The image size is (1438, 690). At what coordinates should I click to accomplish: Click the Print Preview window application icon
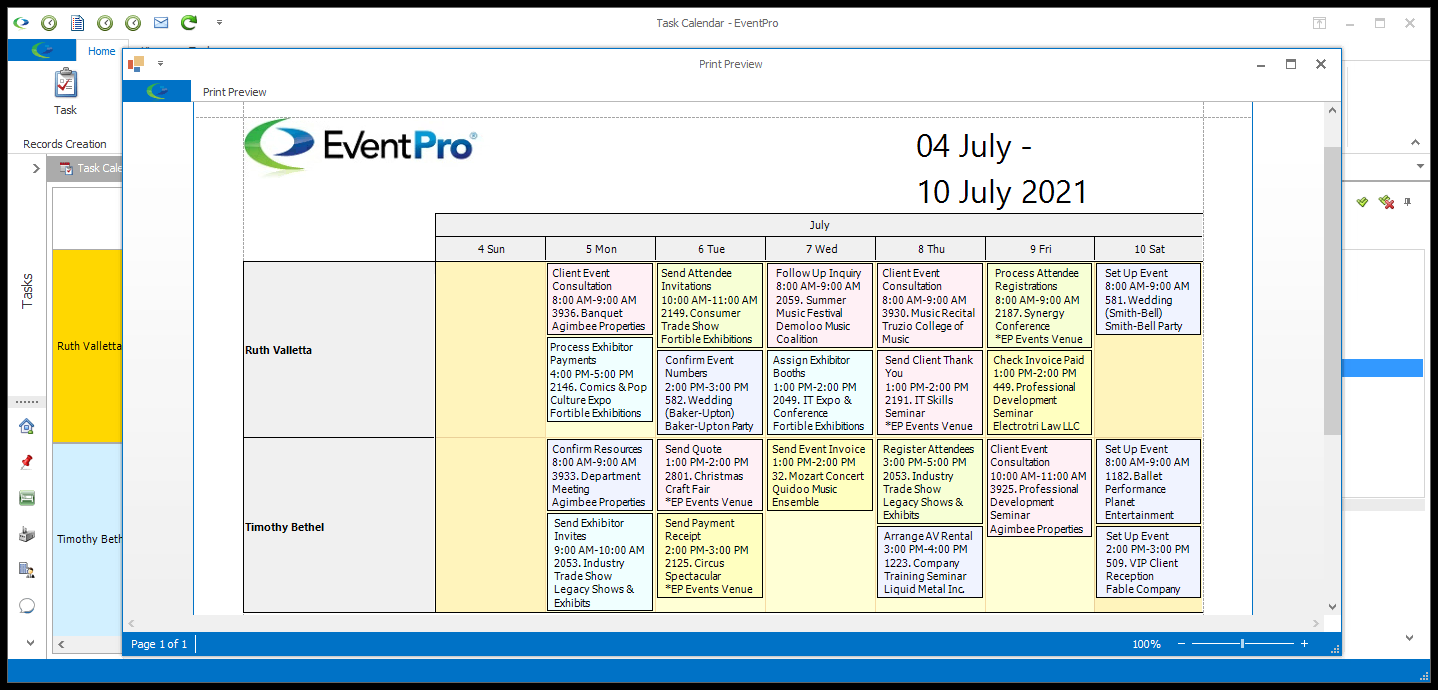click(x=136, y=64)
